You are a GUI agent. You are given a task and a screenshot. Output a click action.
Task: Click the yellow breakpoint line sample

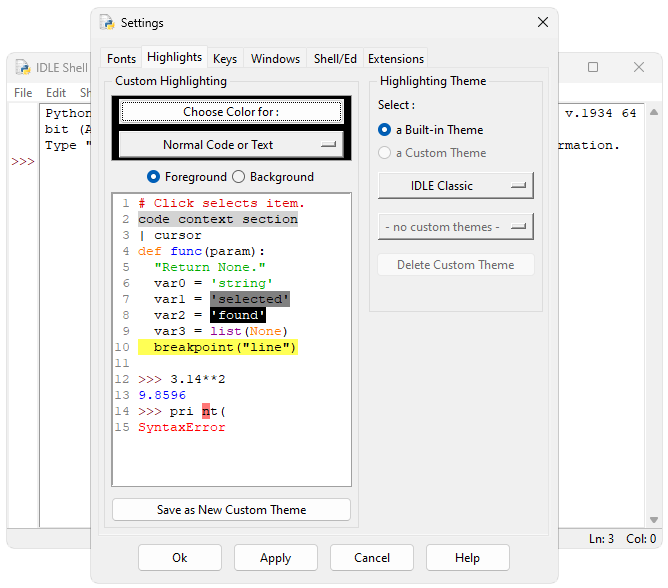pos(218,347)
